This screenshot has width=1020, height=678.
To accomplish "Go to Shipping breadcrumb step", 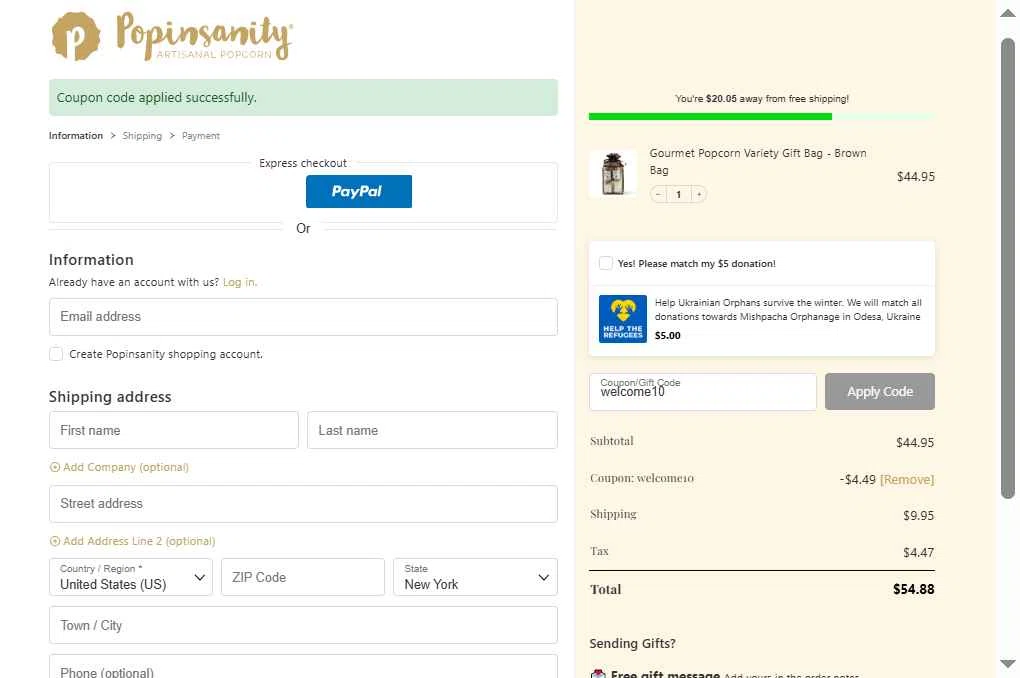I will [142, 135].
